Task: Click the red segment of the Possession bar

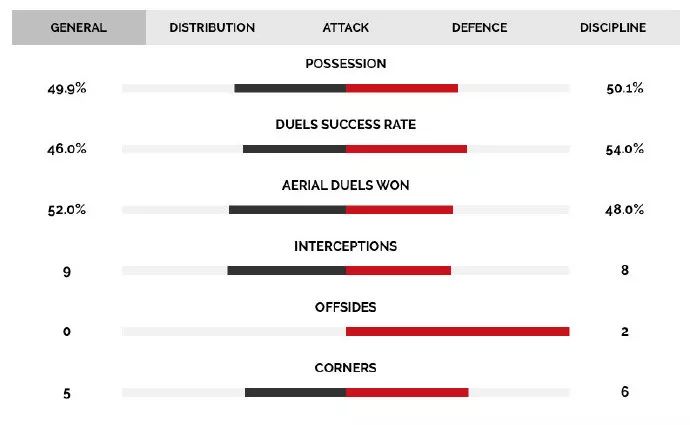Action: (402, 88)
